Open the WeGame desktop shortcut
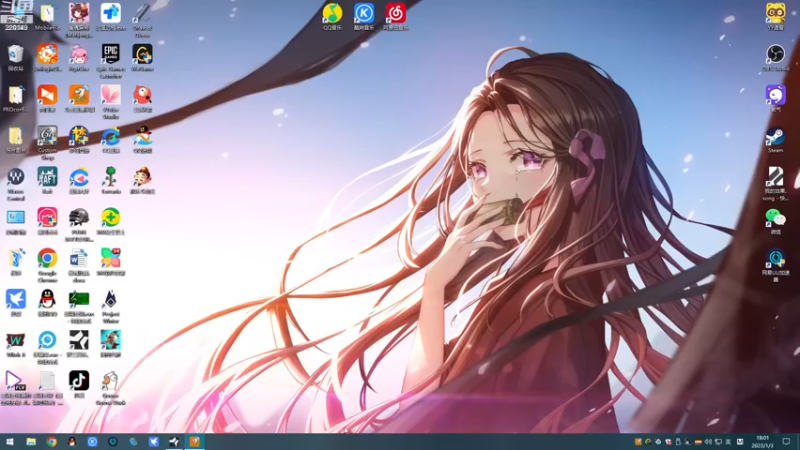Screen dimensions: 800x450 coord(142,57)
